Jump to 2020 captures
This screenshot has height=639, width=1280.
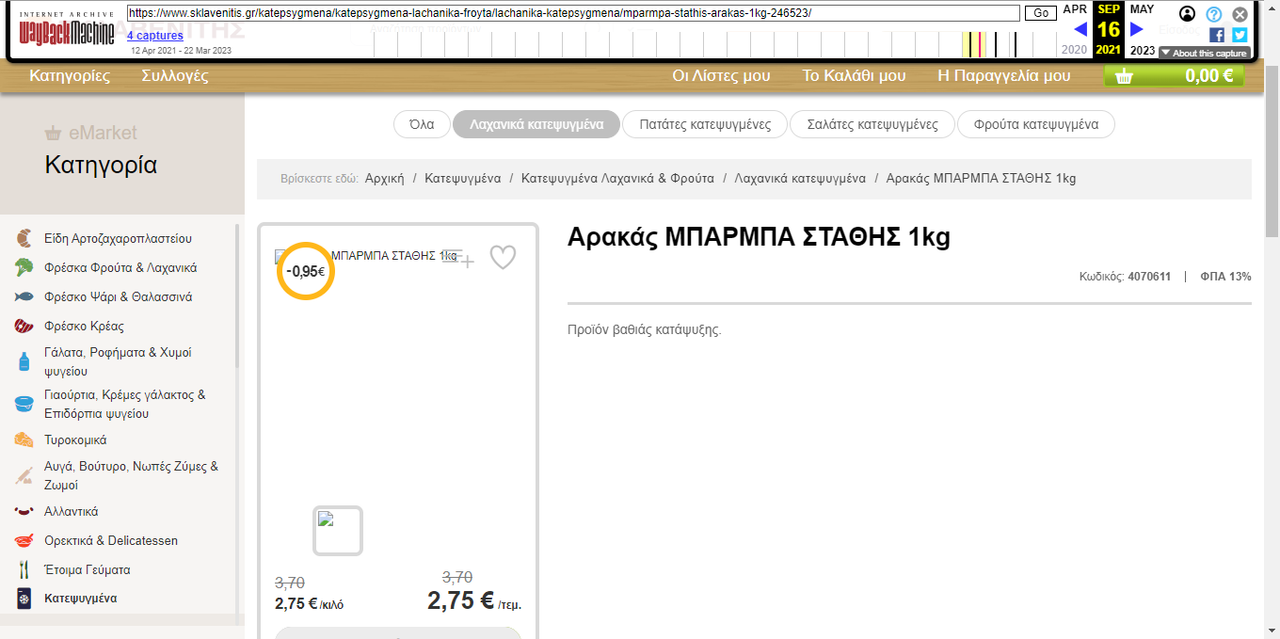pyautogui.click(x=1074, y=50)
